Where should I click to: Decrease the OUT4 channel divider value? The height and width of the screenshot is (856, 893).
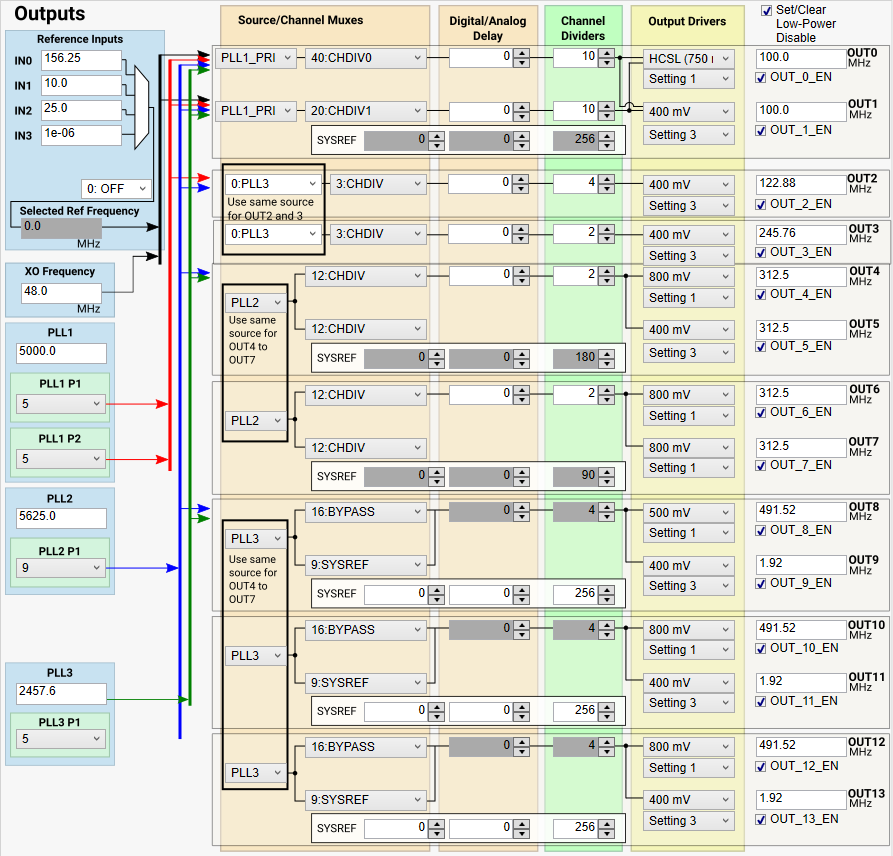pos(606,281)
